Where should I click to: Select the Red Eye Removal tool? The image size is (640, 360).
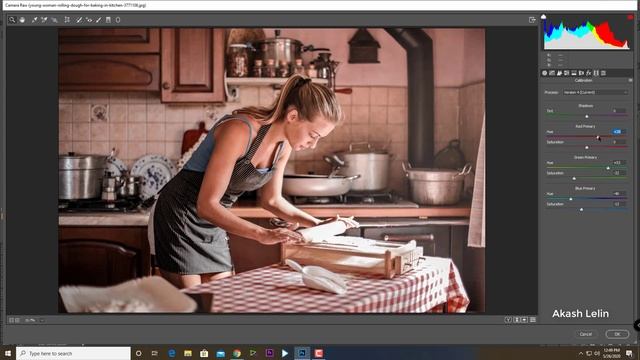pyautogui.click(x=89, y=20)
